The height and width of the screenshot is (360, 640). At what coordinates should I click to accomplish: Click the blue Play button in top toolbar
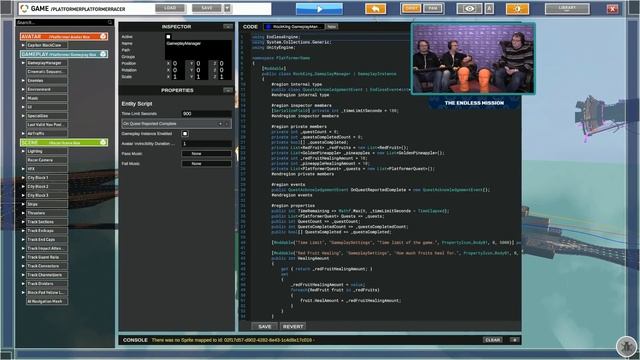pyautogui.click(x=319, y=9)
